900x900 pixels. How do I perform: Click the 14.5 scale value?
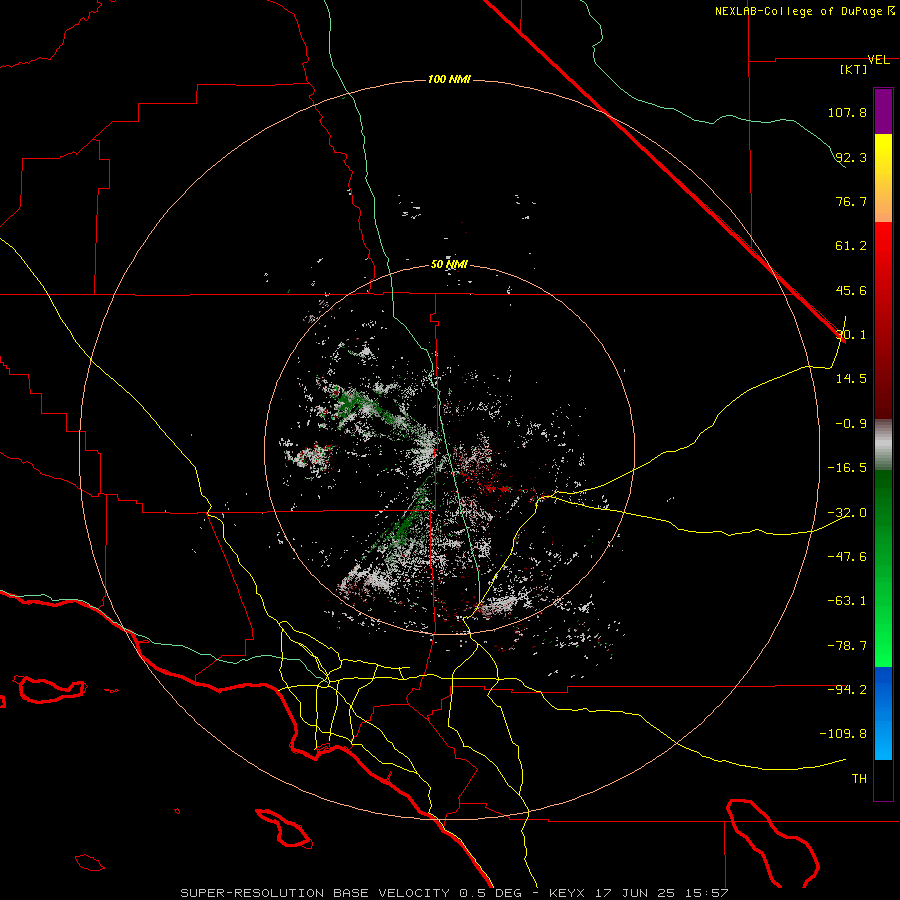coord(851,379)
